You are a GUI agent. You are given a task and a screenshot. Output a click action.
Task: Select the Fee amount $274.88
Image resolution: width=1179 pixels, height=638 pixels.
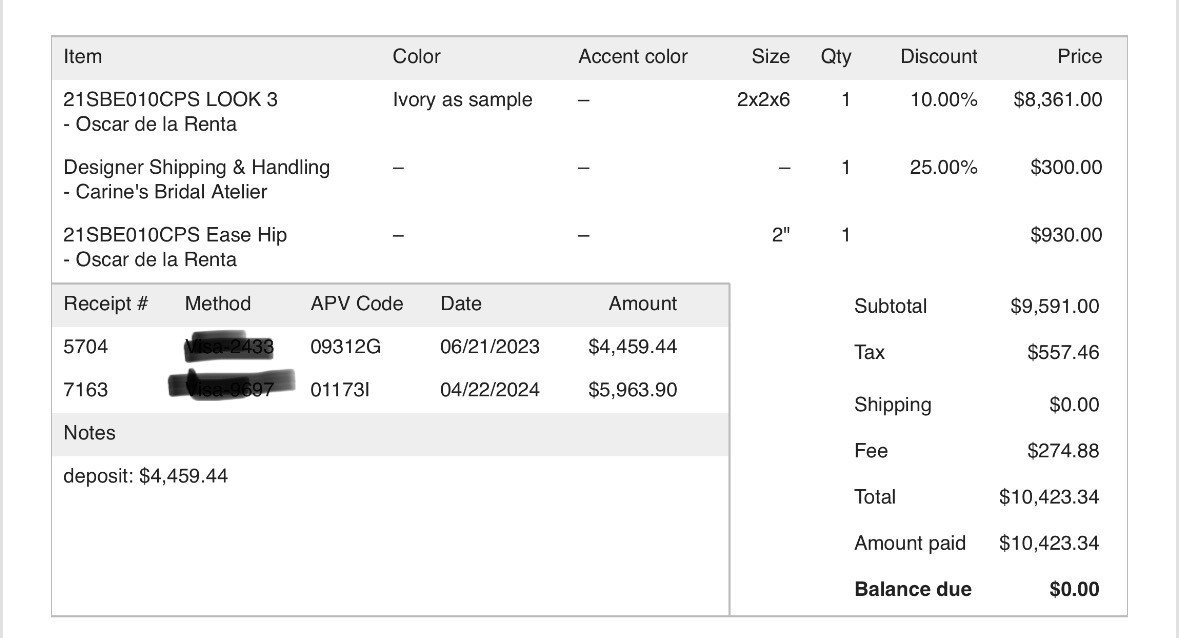tap(1063, 450)
